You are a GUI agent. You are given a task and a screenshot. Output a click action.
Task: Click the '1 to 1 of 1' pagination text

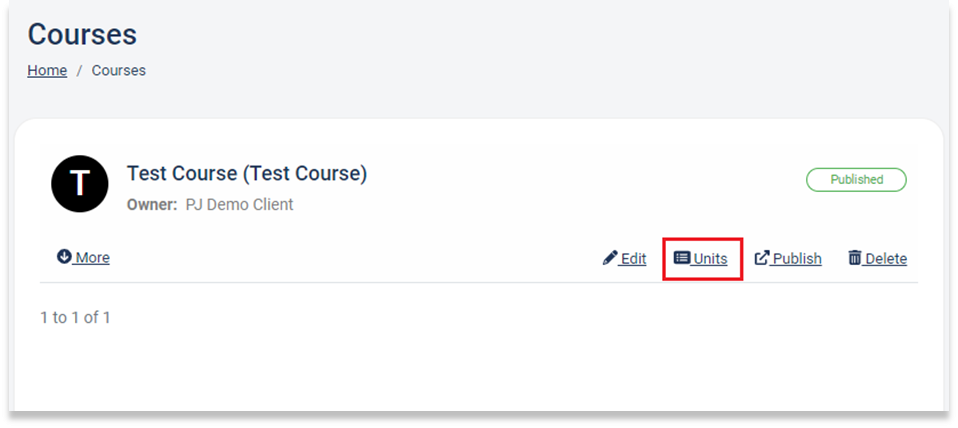click(75, 317)
